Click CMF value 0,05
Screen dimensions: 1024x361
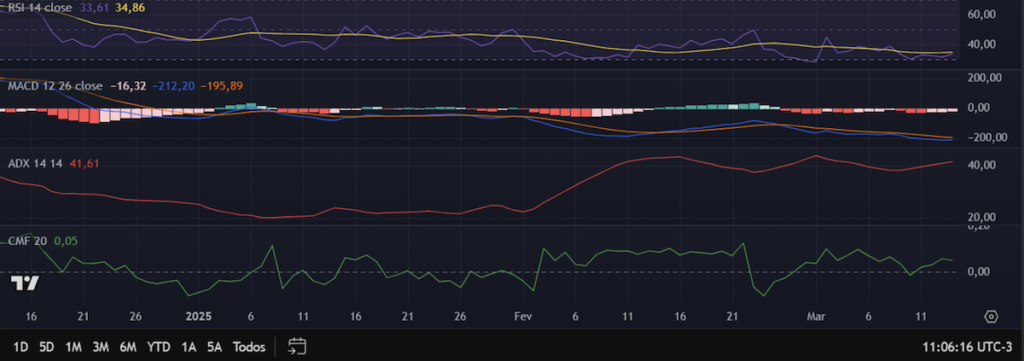pyautogui.click(x=65, y=241)
